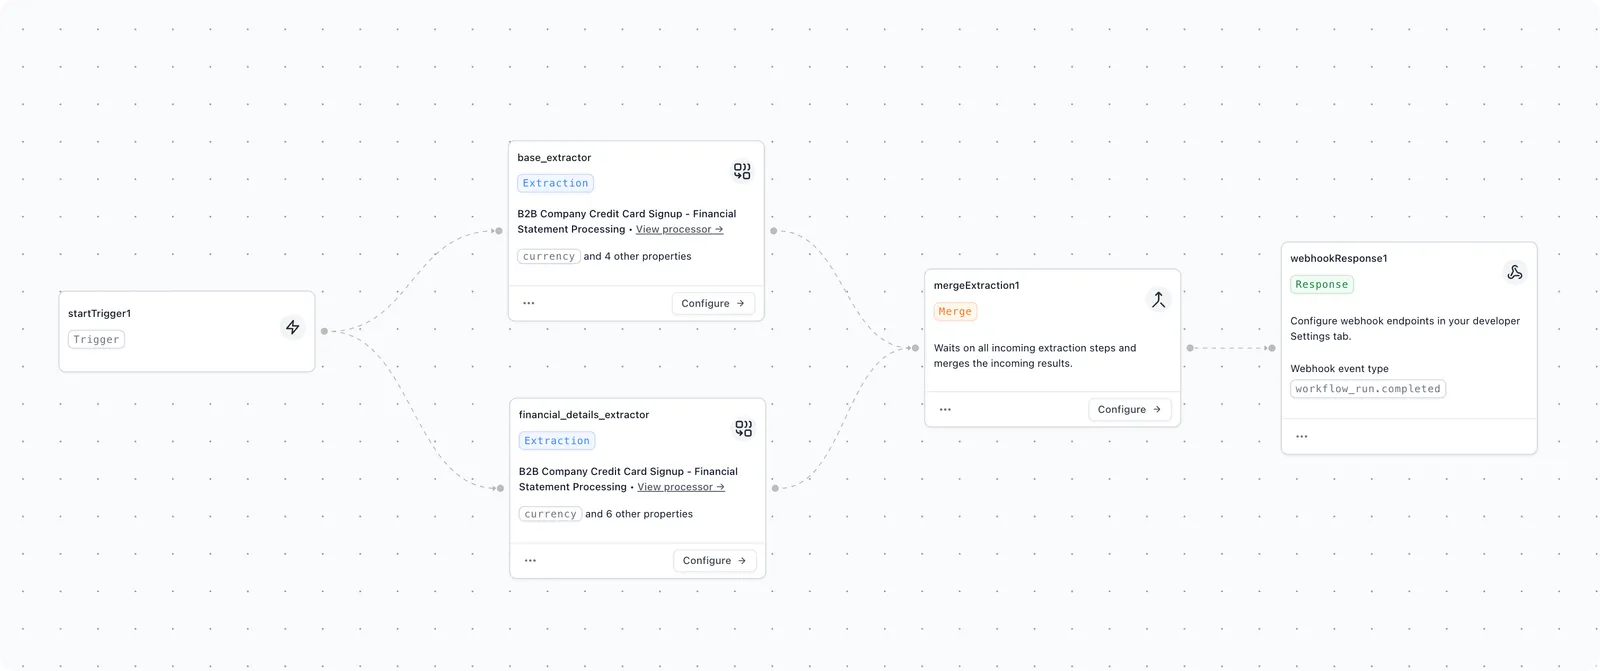This screenshot has width=1600, height=671.
Task: Click the input connector of webhookResponse1
Action: (1272, 348)
